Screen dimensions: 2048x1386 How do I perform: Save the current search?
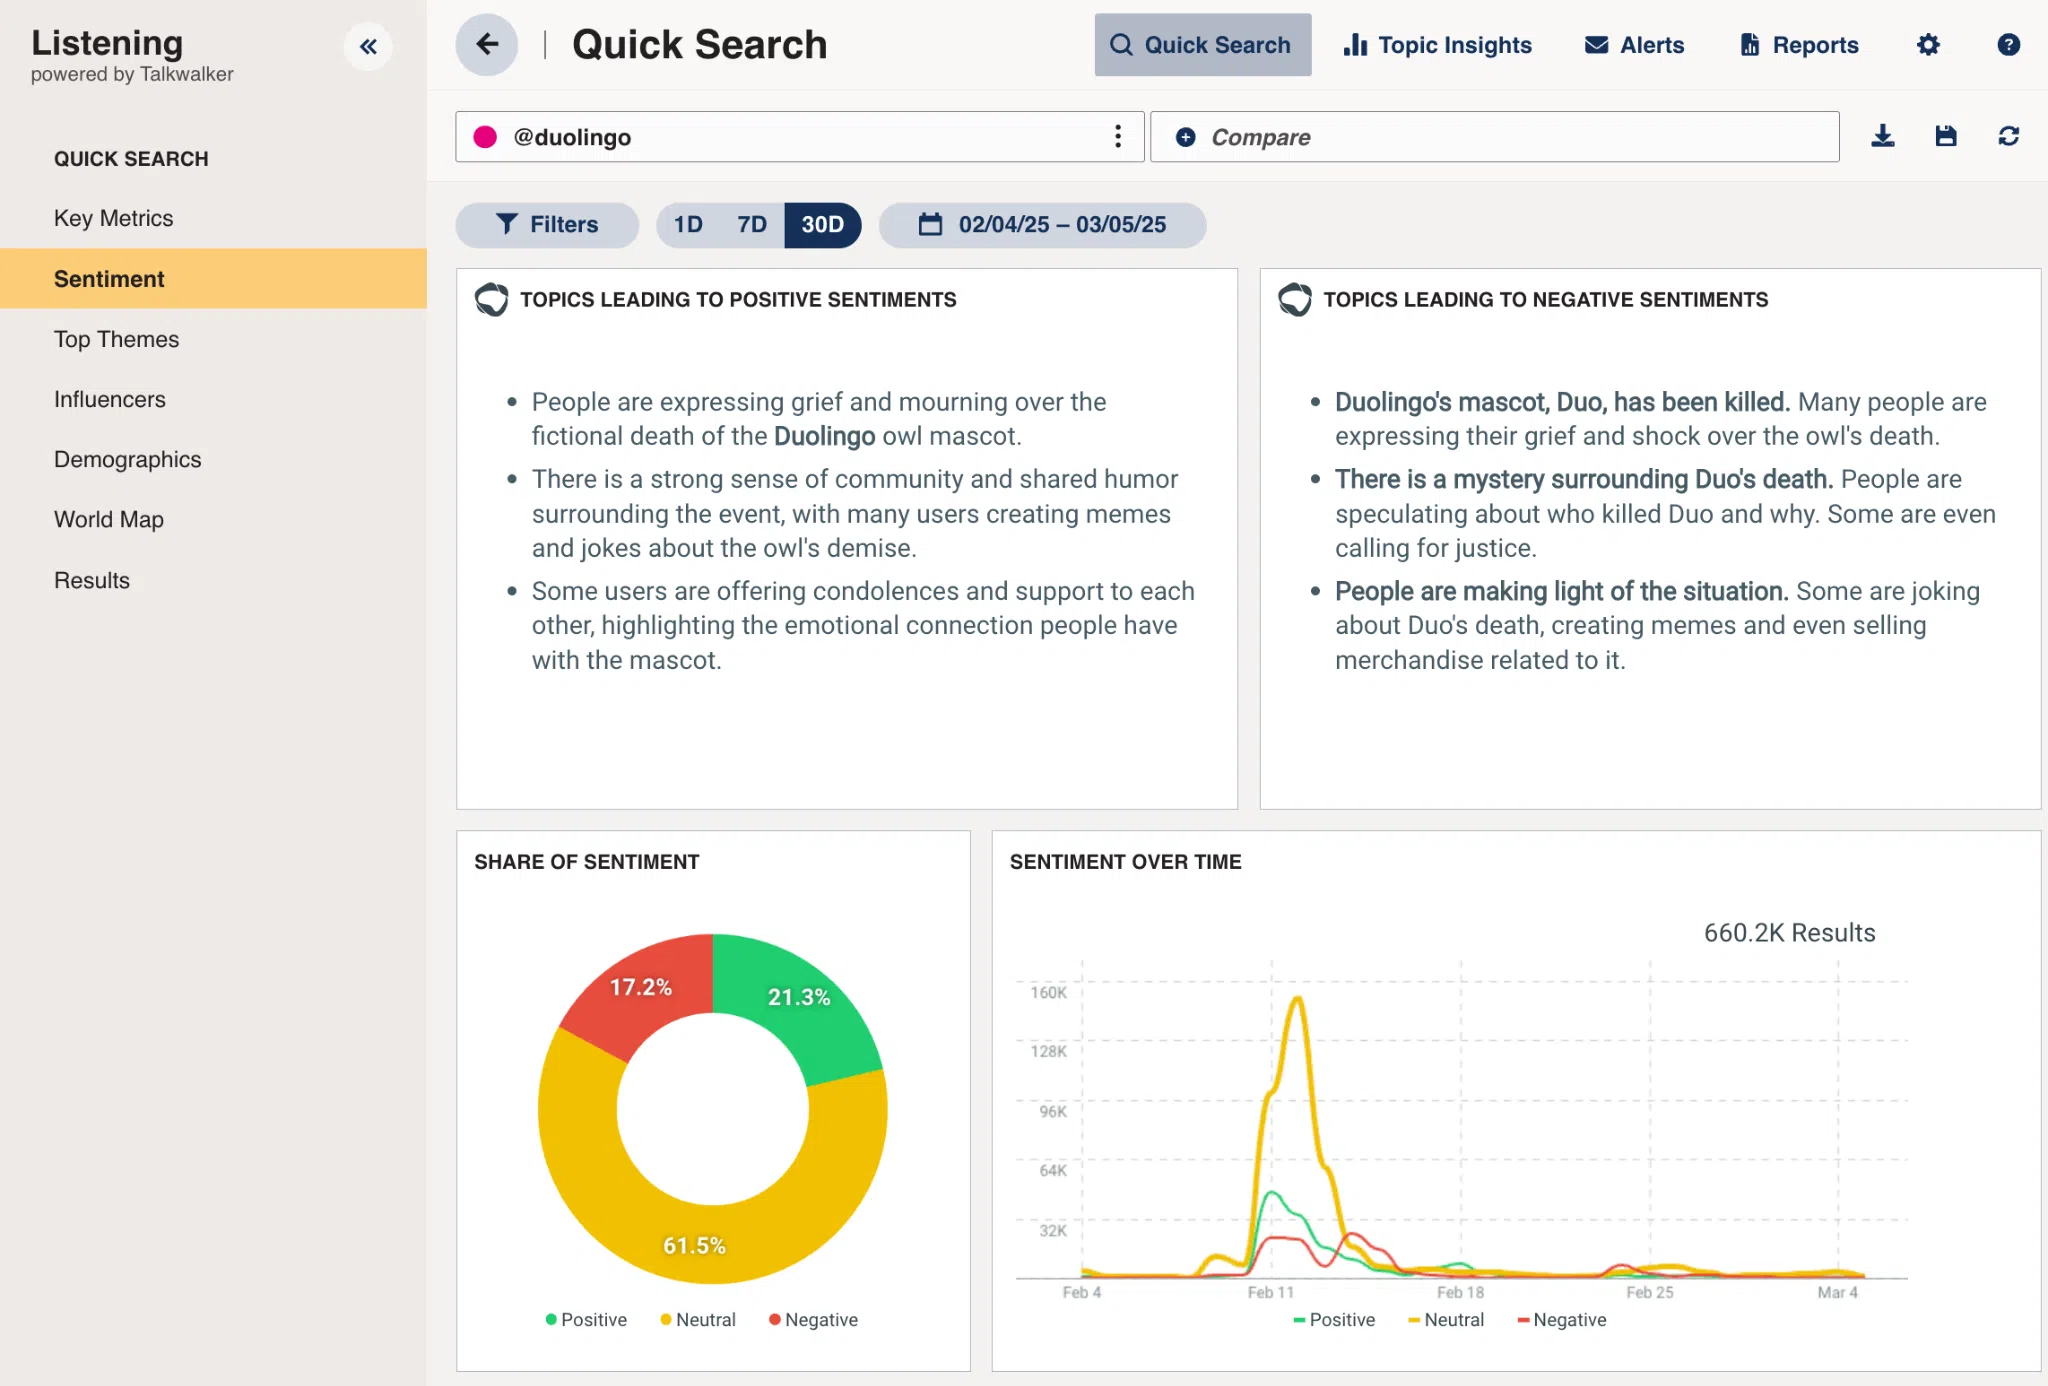pyautogui.click(x=1945, y=137)
